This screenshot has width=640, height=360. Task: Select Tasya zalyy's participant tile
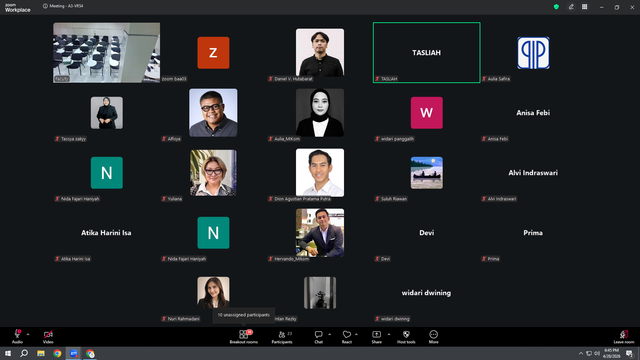pos(107,113)
